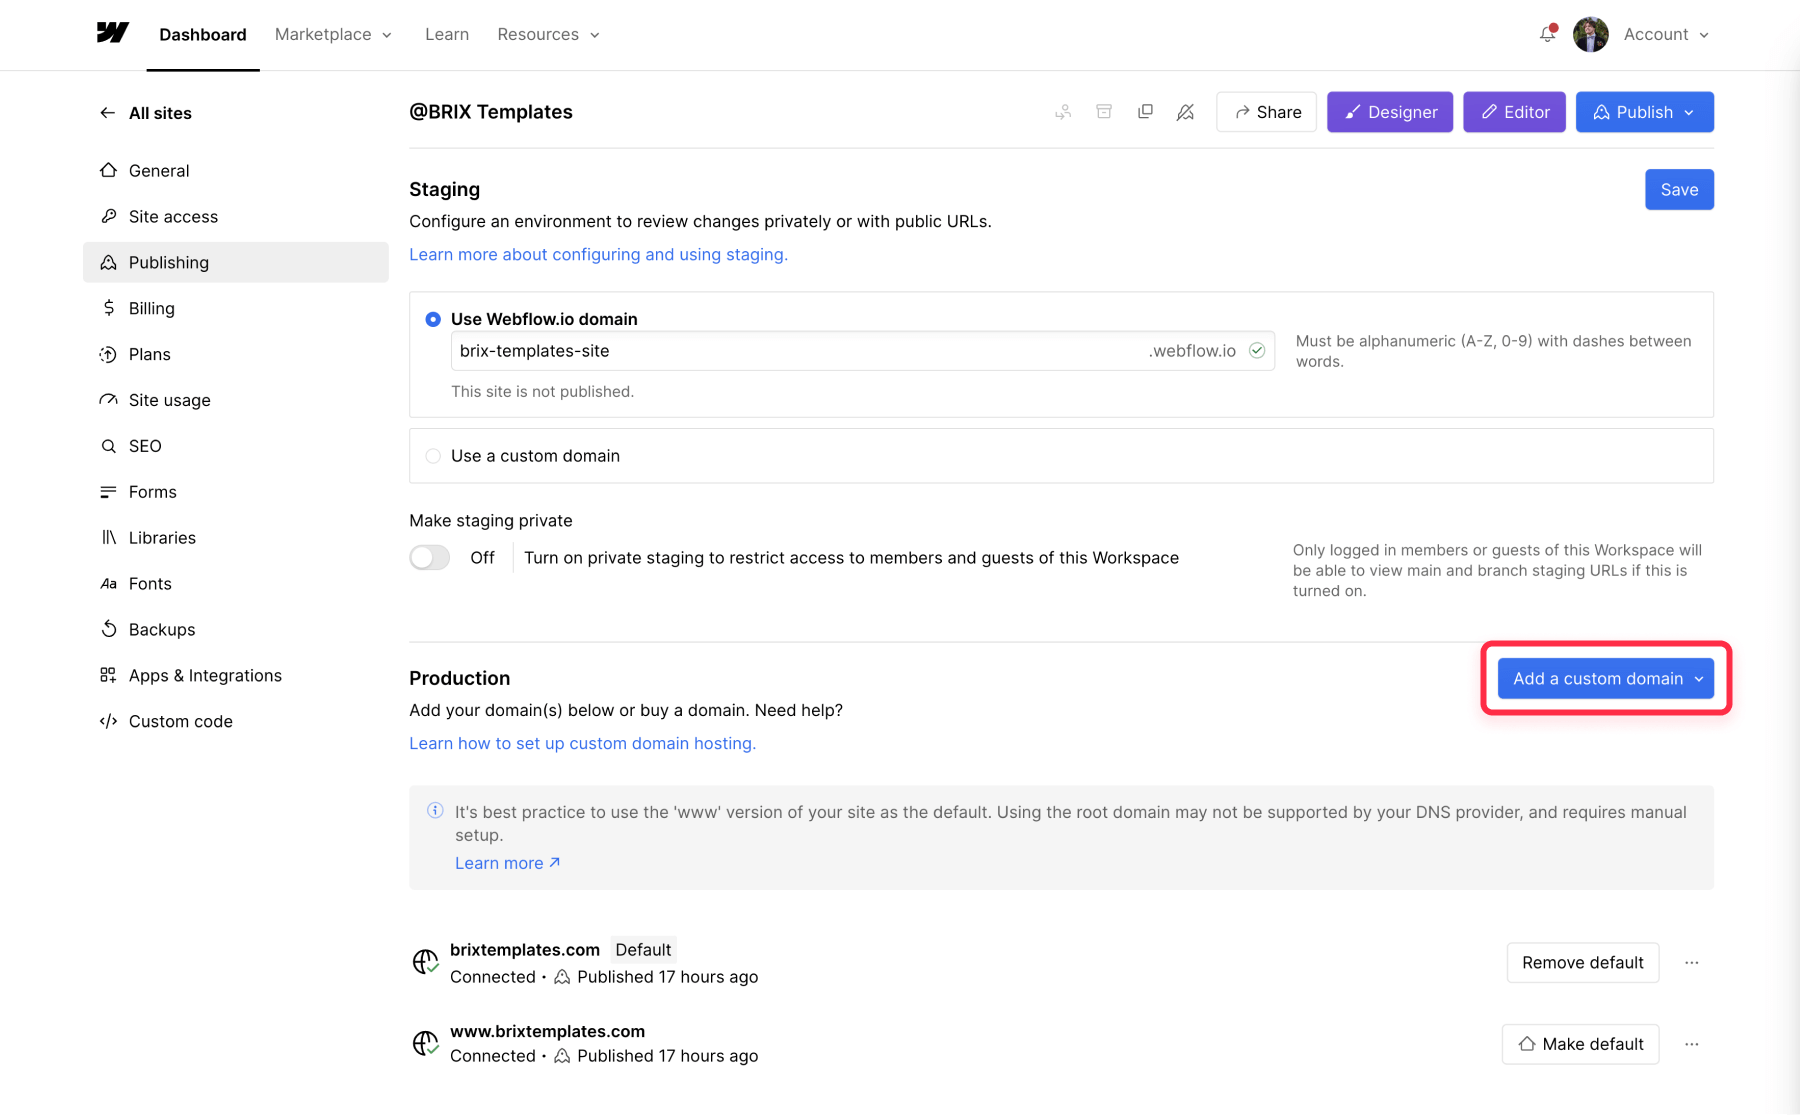Screen dimensions: 1800x1115
Task: Open Backups page
Action: point(236,630)
